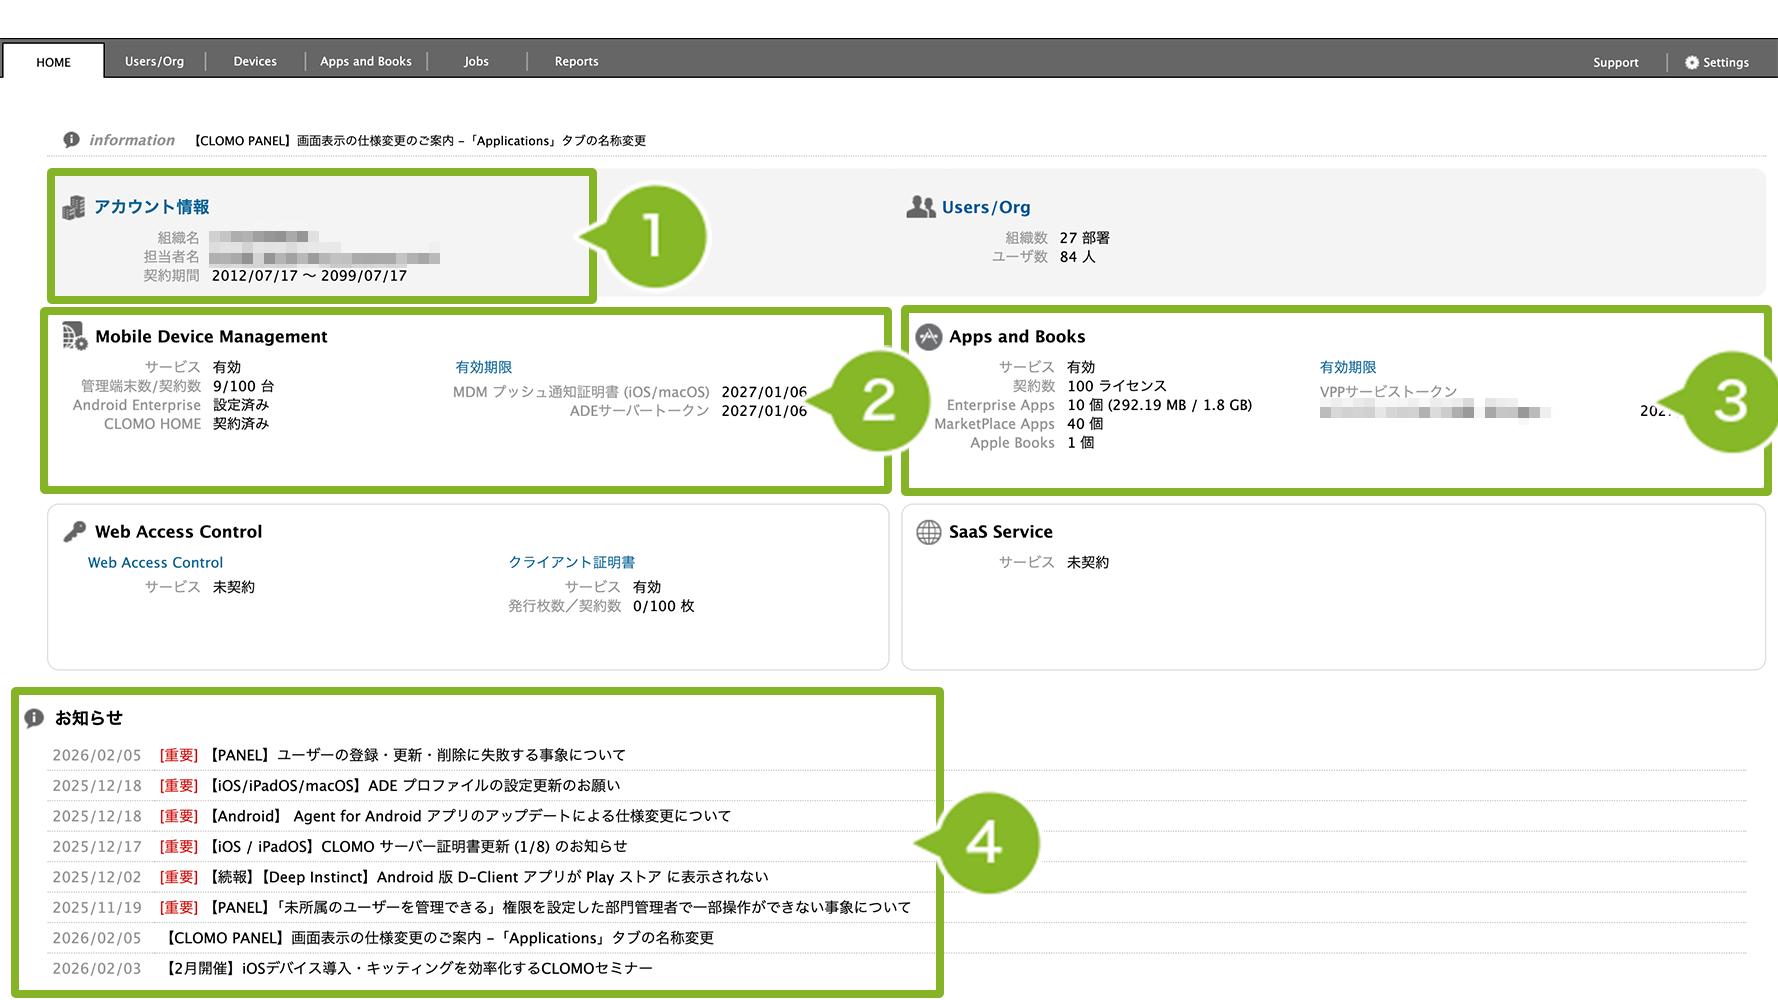
Task: Open the Web Access Control sub-link
Action: pos(155,563)
